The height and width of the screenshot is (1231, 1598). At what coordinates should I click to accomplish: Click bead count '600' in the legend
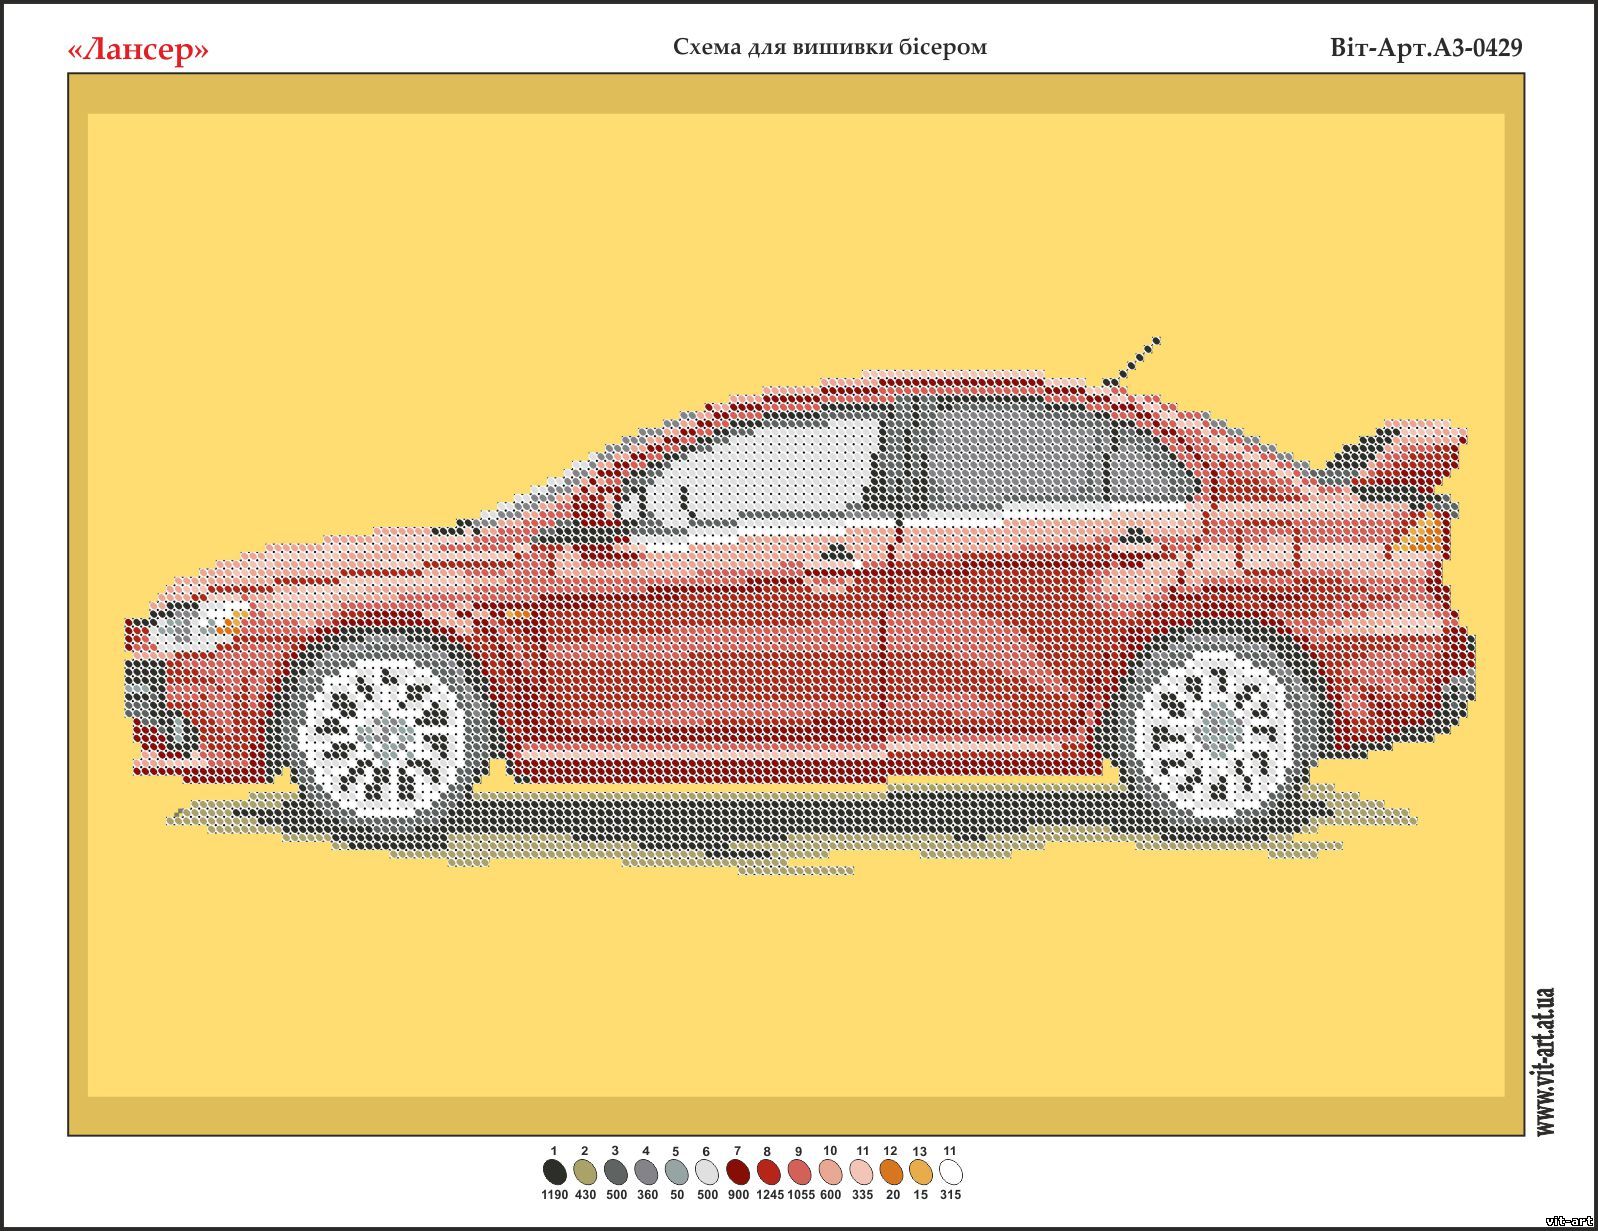click(x=830, y=1195)
